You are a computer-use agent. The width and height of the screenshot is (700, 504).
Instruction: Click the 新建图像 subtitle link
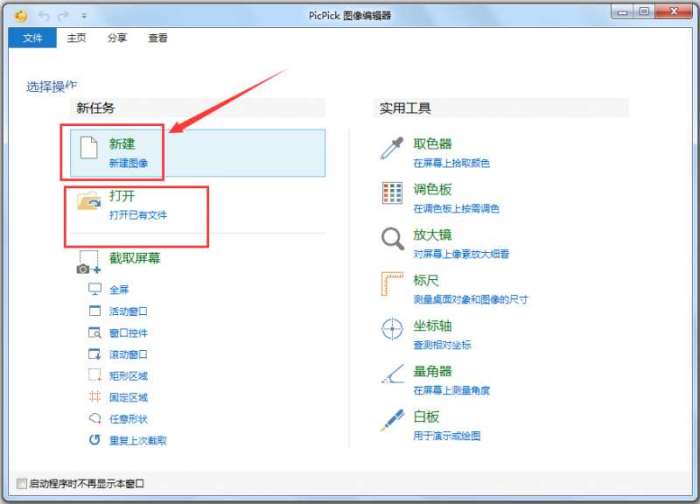click(128, 163)
